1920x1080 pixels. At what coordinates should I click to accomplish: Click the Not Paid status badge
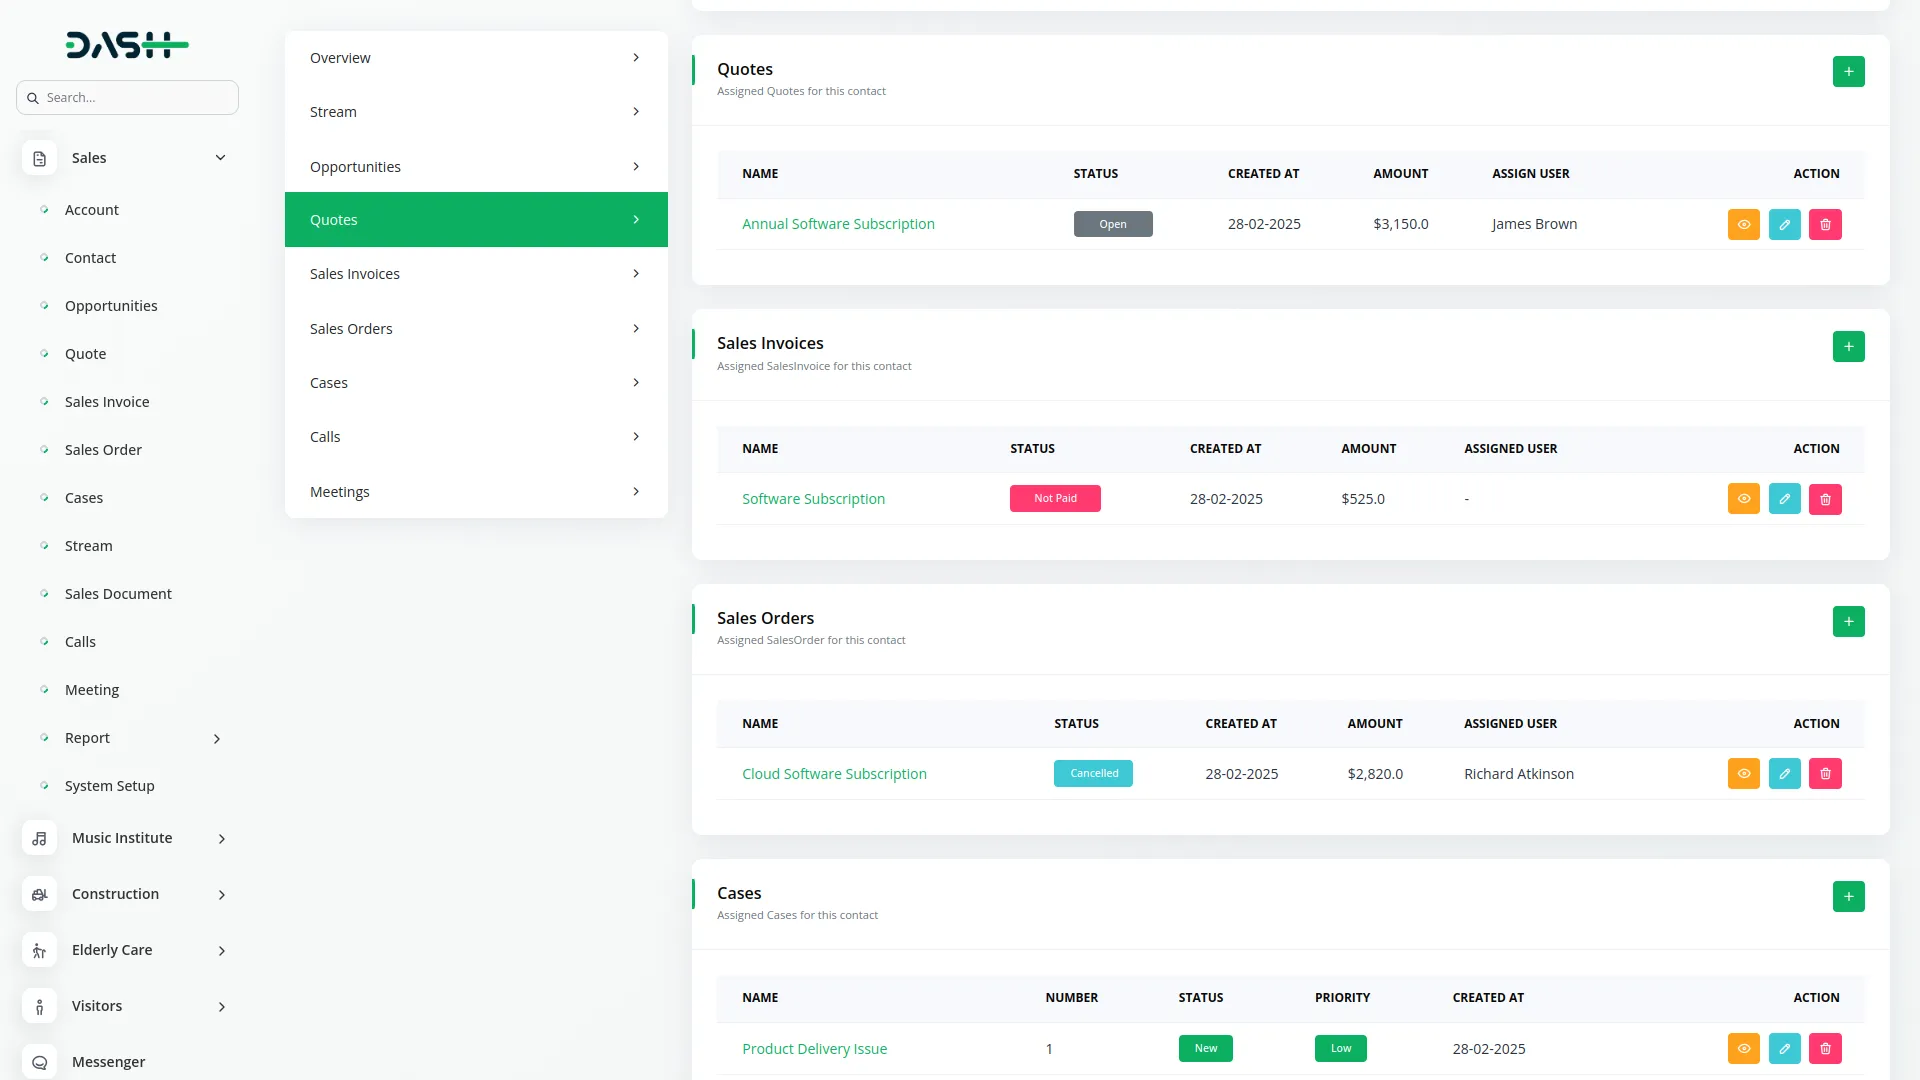click(1054, 499)
